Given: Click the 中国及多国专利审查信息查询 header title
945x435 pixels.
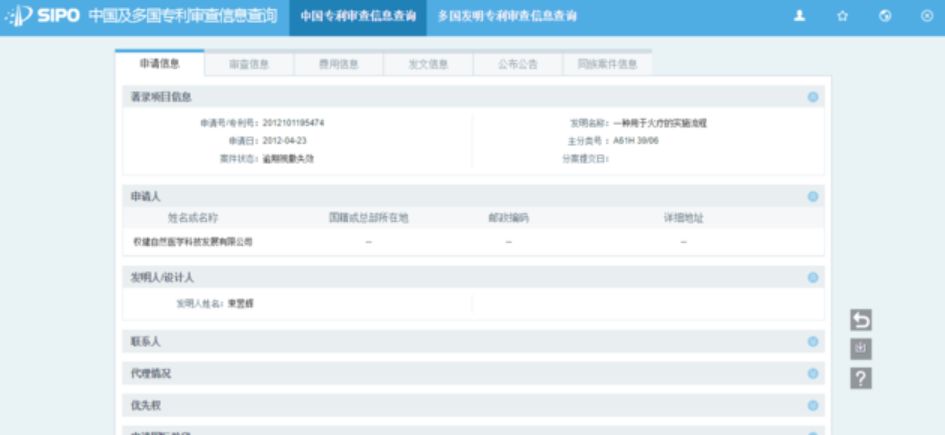Looking at the screenshot, I should (x=183, y=16).
